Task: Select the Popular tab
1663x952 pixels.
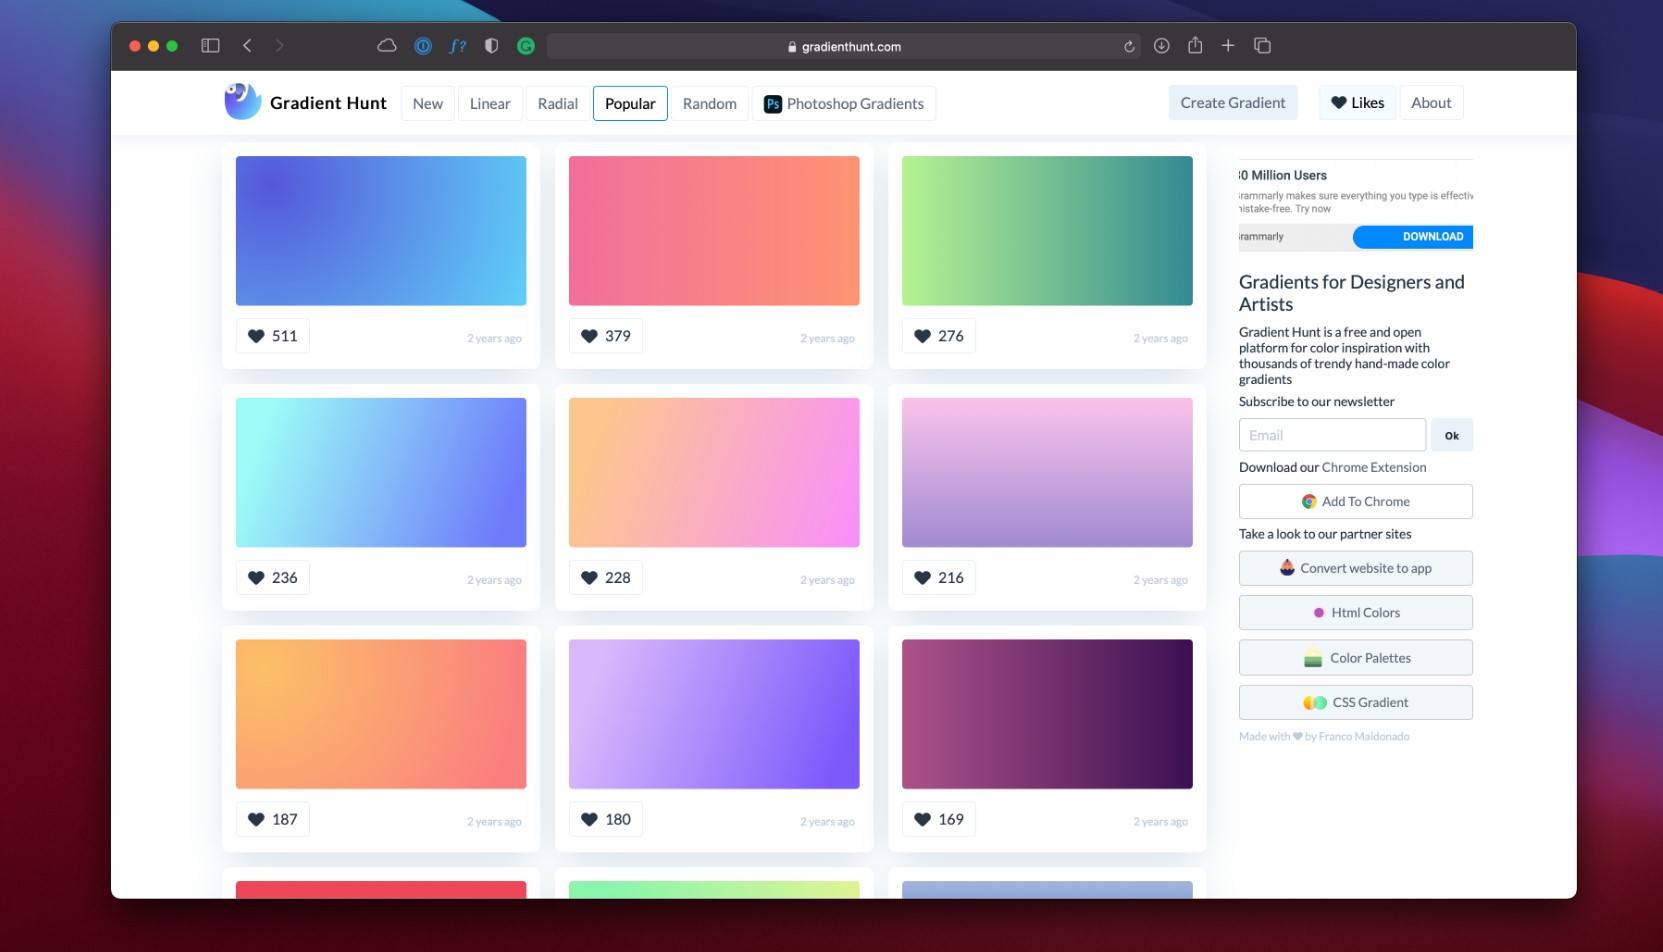Action: coord(630,104)
